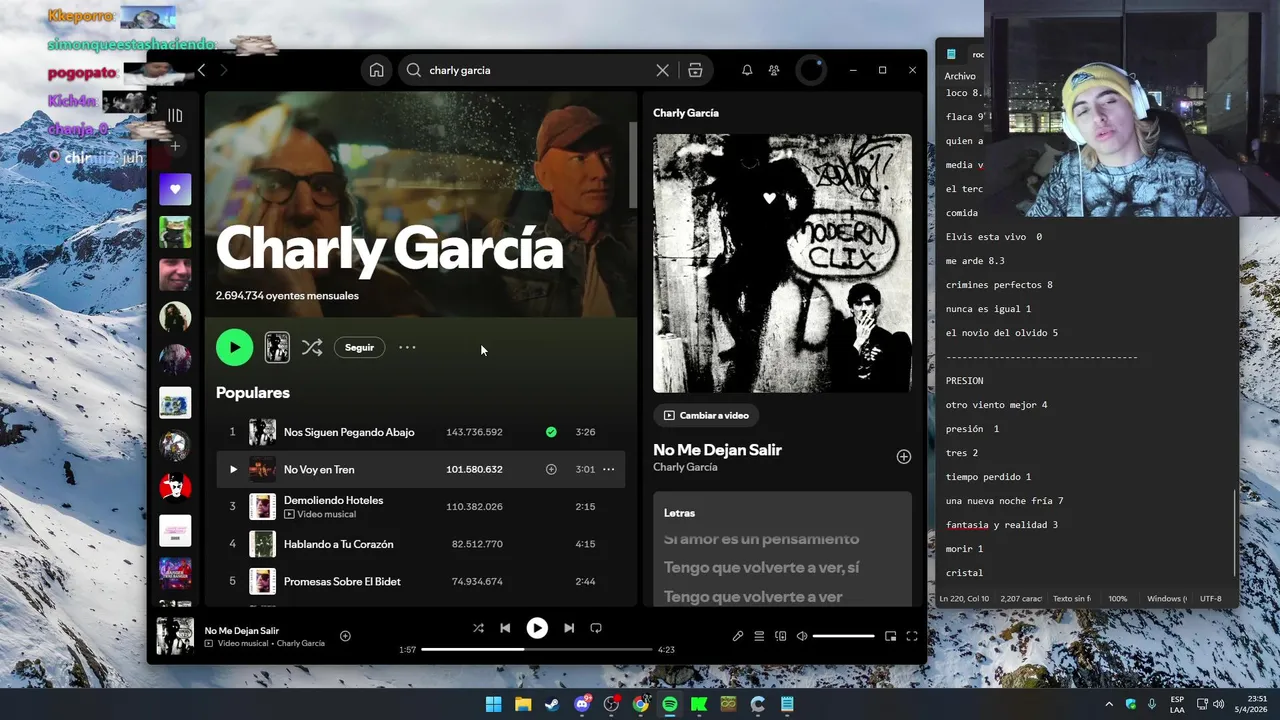This screenshot has height=720, width=1280.
Task: Navigate back with the left arrow
Action: 201,70
